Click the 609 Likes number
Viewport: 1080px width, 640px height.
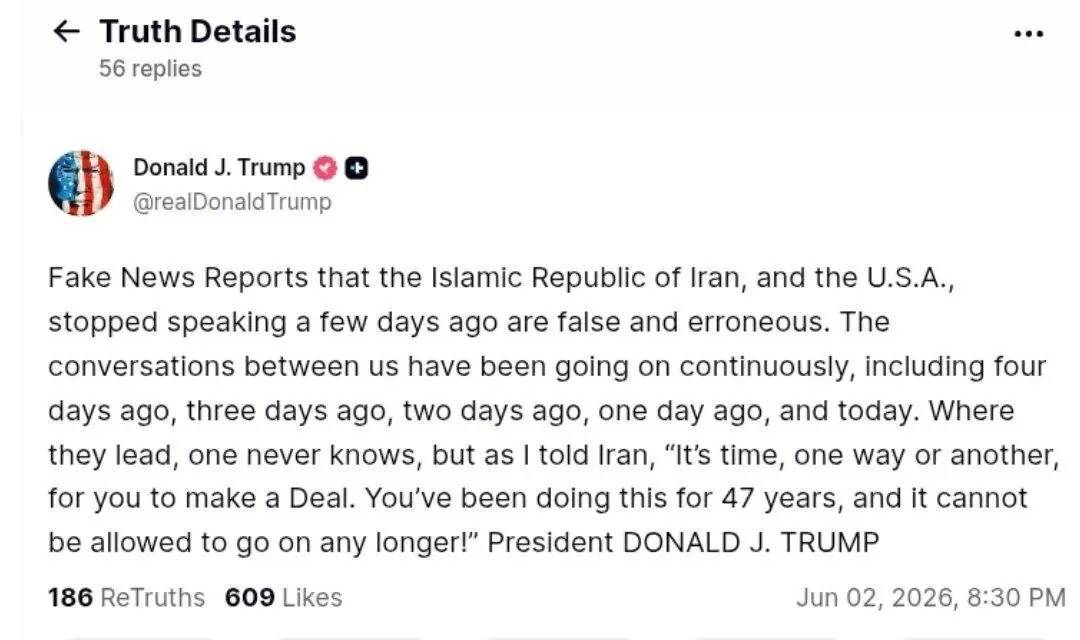click(x=250, y=597)
